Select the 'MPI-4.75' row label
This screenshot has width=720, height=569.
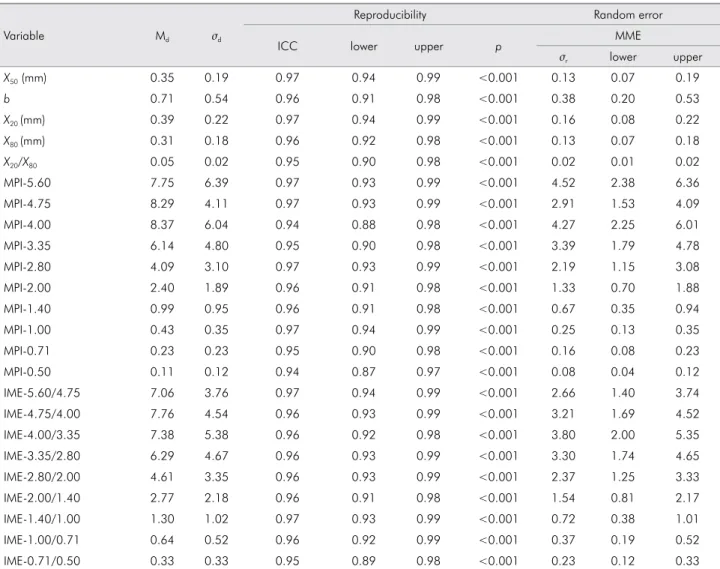(27, 204)
